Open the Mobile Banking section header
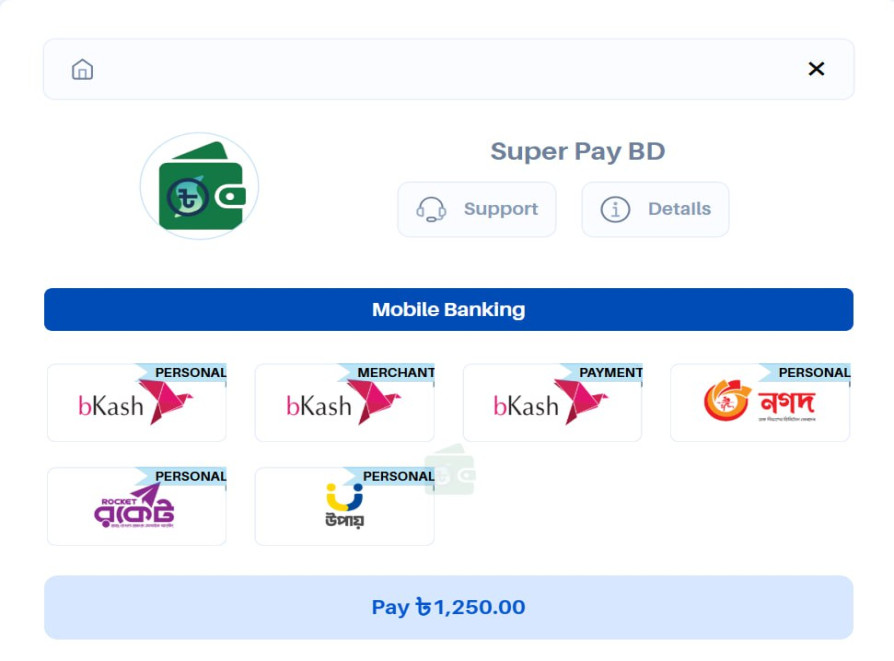This screenshot has height=661, width=894. [448, 310]
